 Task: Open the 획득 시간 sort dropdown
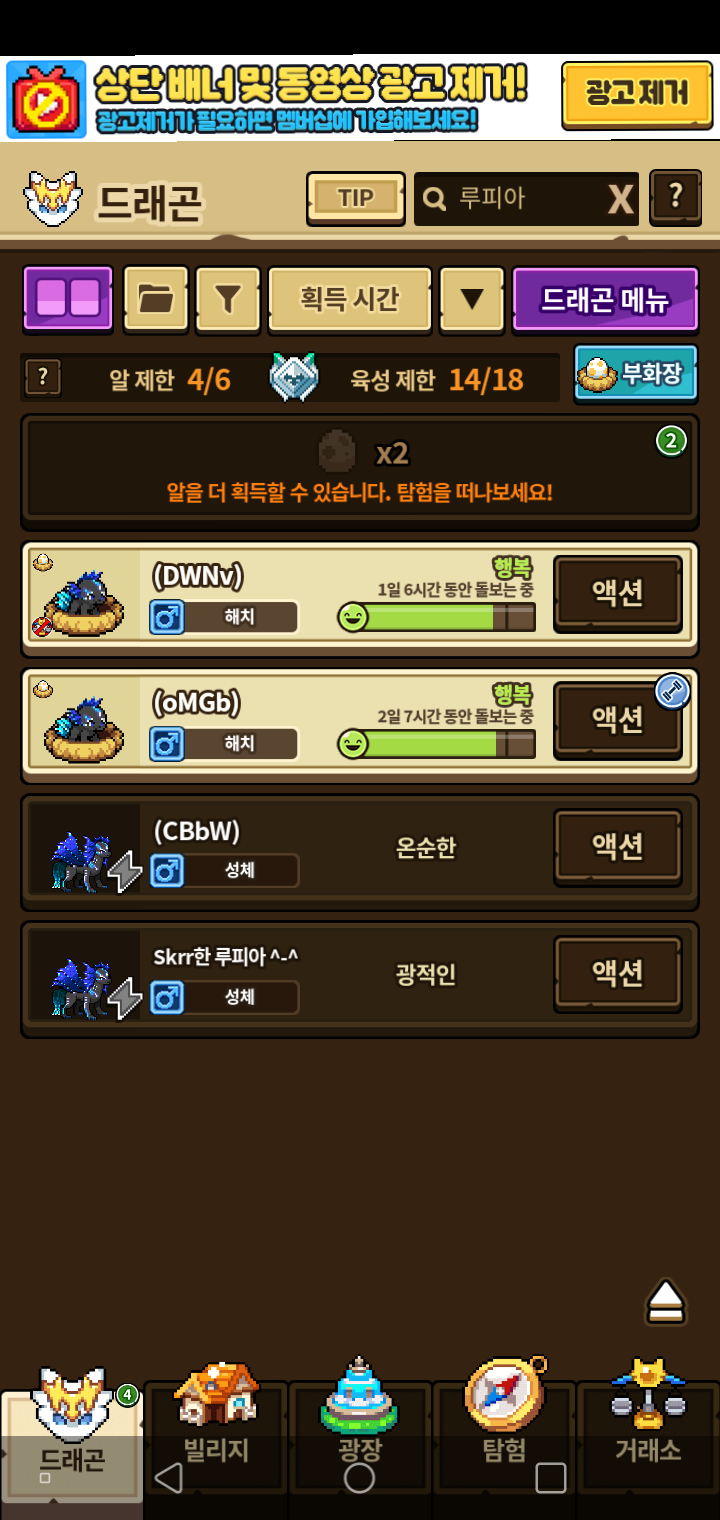coord(350,299)
